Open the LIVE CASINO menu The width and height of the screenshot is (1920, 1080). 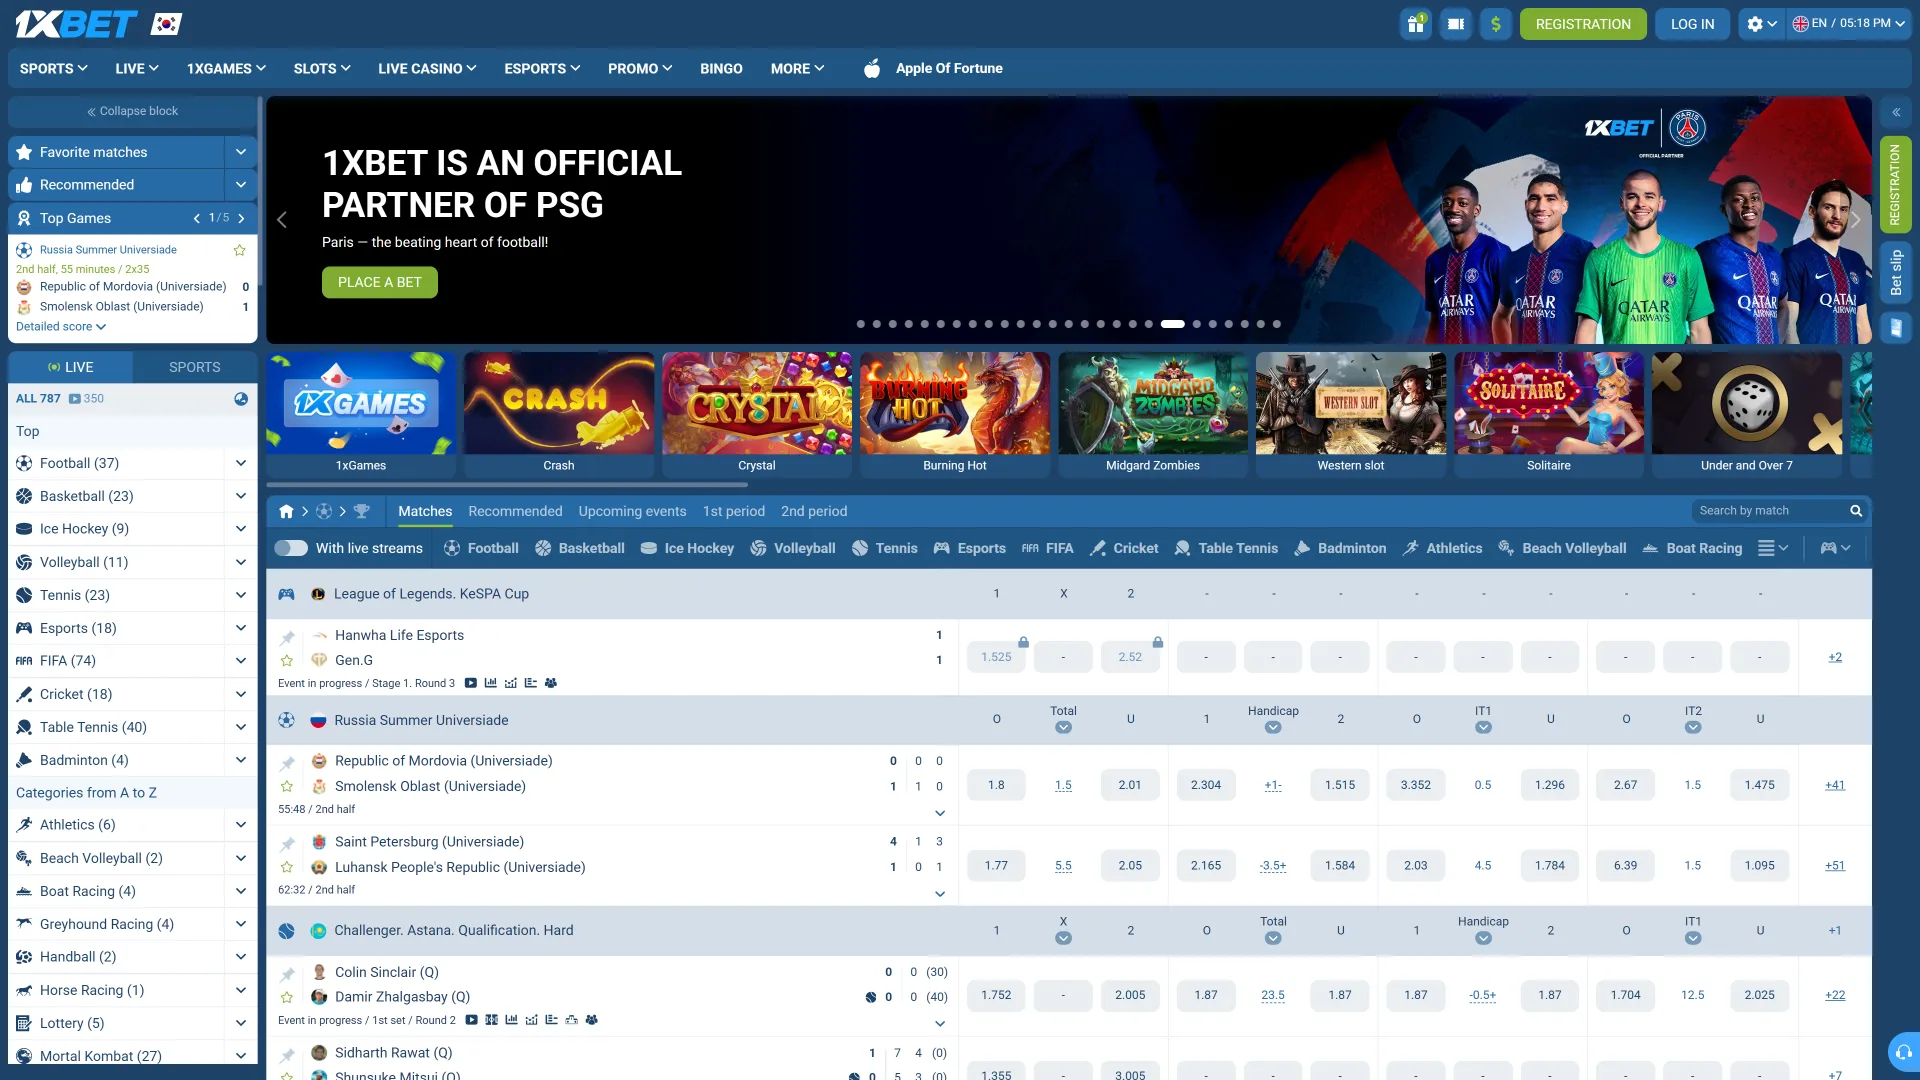427,69
